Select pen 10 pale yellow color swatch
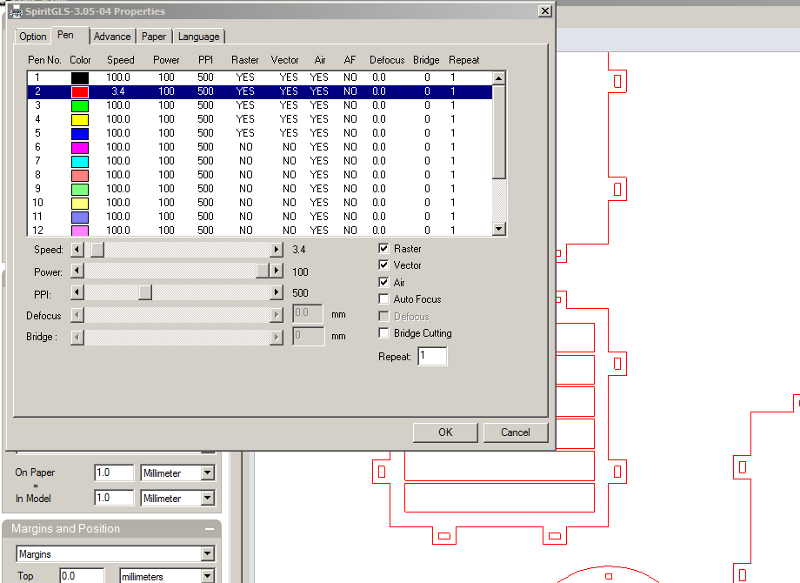This screenshot has height=583, width=800. tap(80, 202)
